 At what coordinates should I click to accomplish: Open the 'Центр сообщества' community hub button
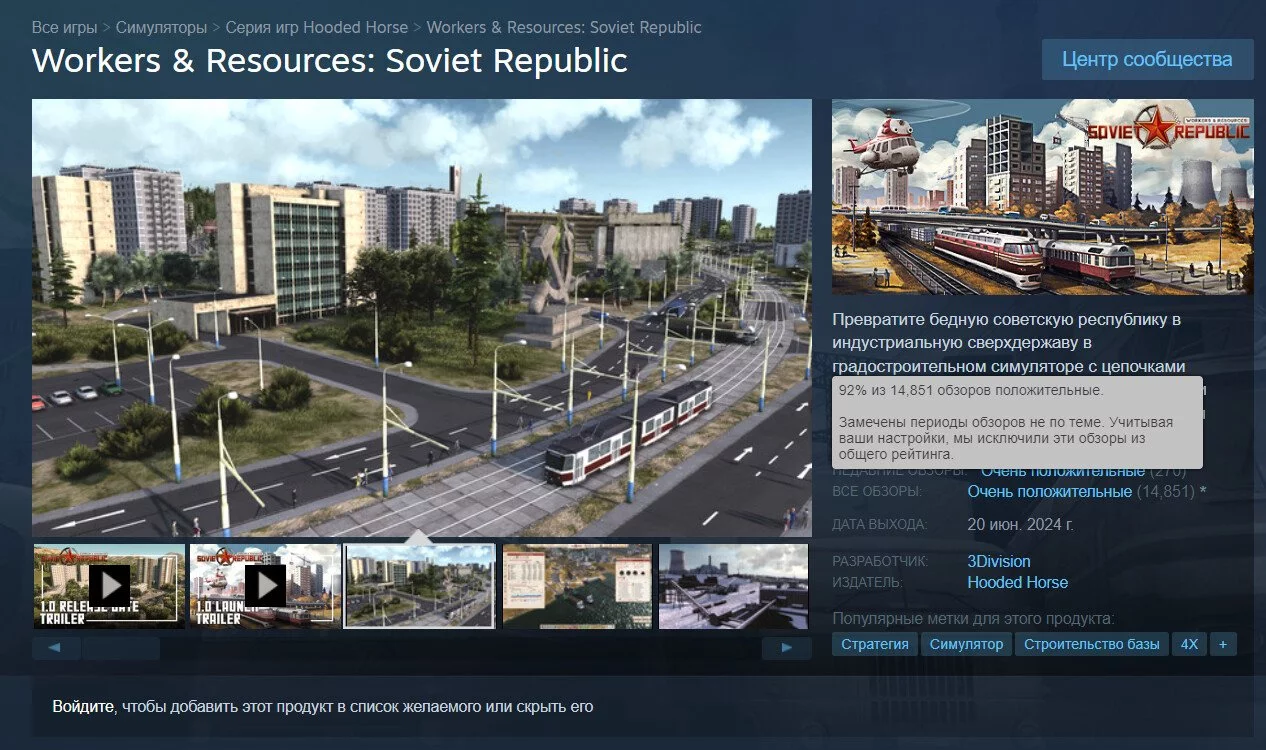point(1147,60)
